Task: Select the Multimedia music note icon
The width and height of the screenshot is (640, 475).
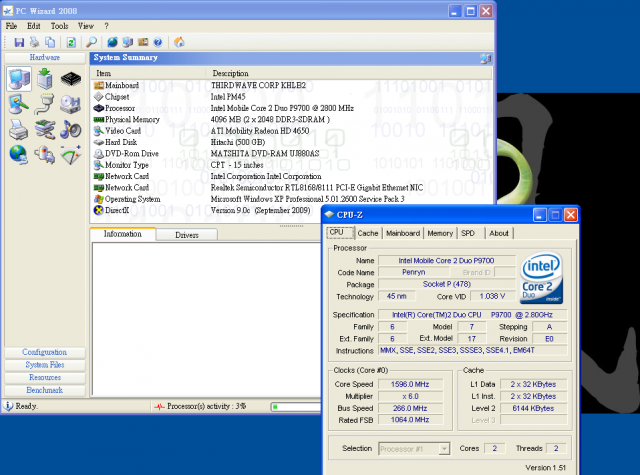Action: pyautogui.click(x=71, y=130)
